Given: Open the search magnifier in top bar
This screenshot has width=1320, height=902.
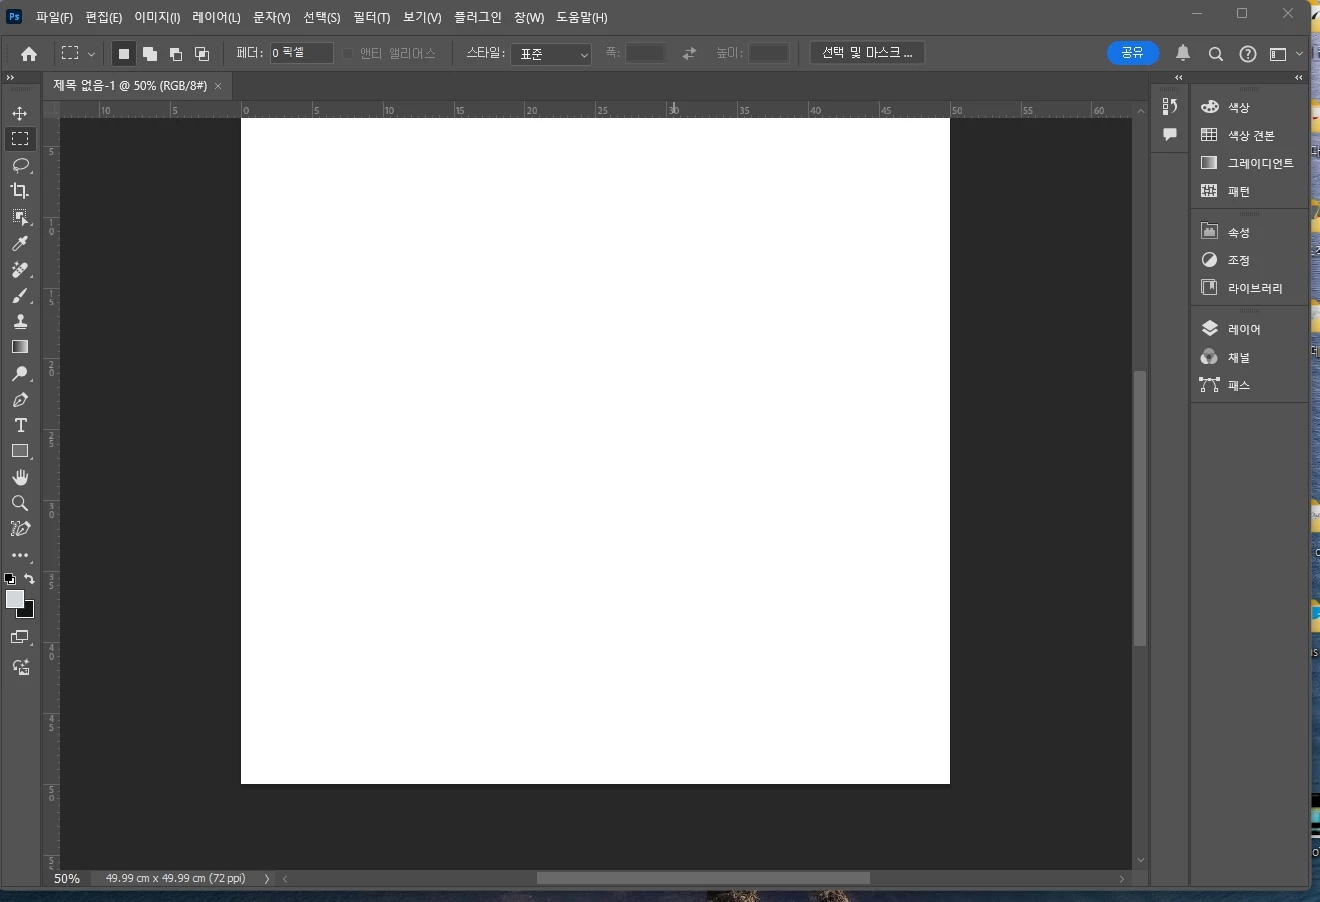Looking at the screenshot, I should pyautogui.click(x=1216, y=54).
